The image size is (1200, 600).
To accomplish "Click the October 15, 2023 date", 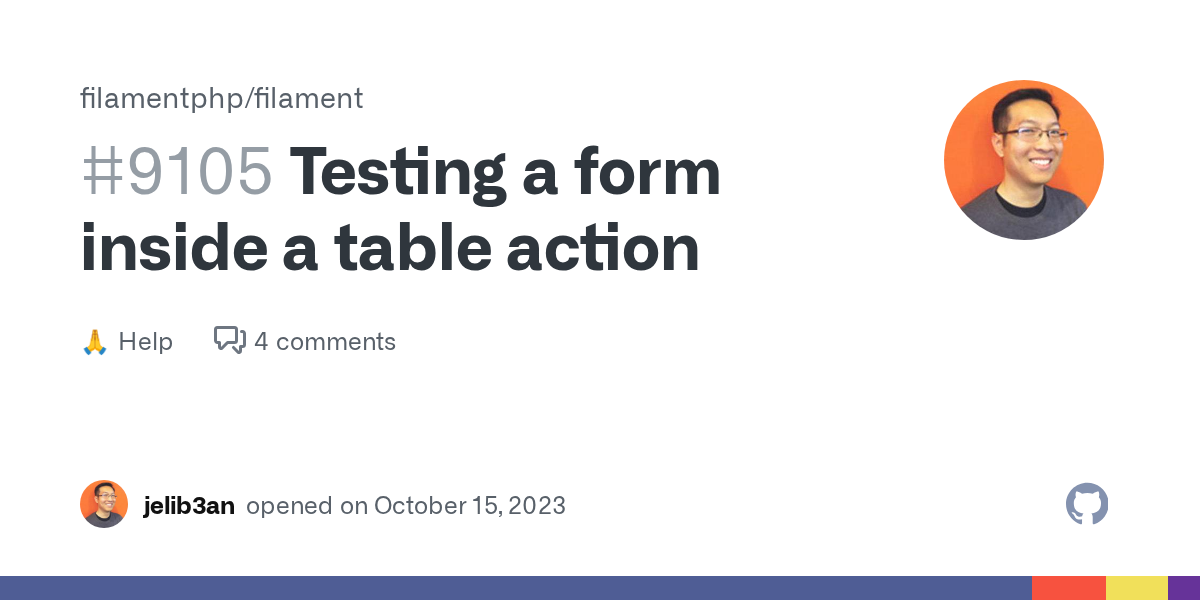I will tap(470, 506).
